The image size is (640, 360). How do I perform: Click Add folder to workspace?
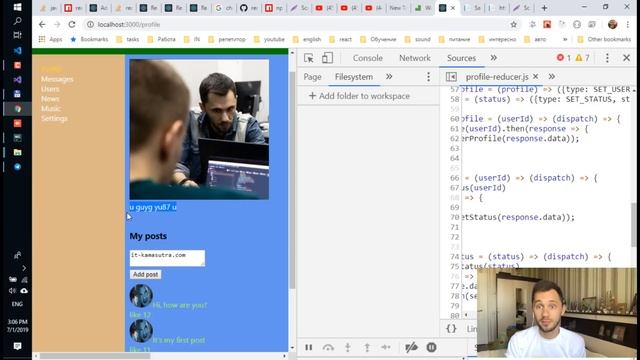(359, 96)
